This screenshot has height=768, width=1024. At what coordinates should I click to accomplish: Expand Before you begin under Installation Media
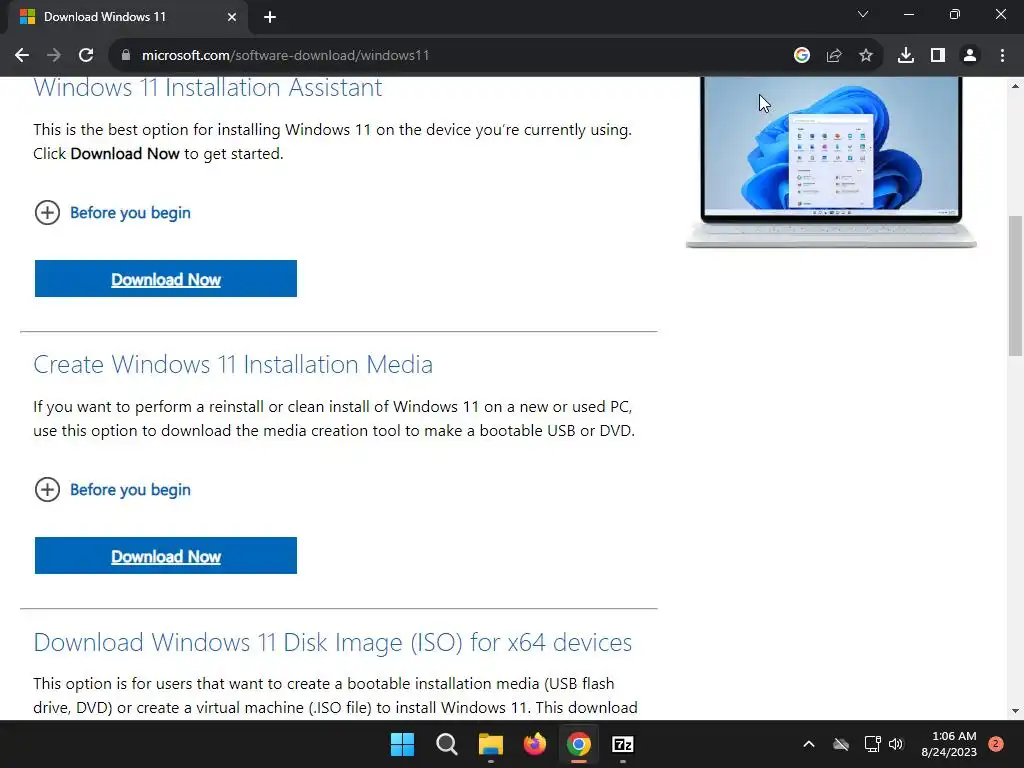(x=112, y=490)
